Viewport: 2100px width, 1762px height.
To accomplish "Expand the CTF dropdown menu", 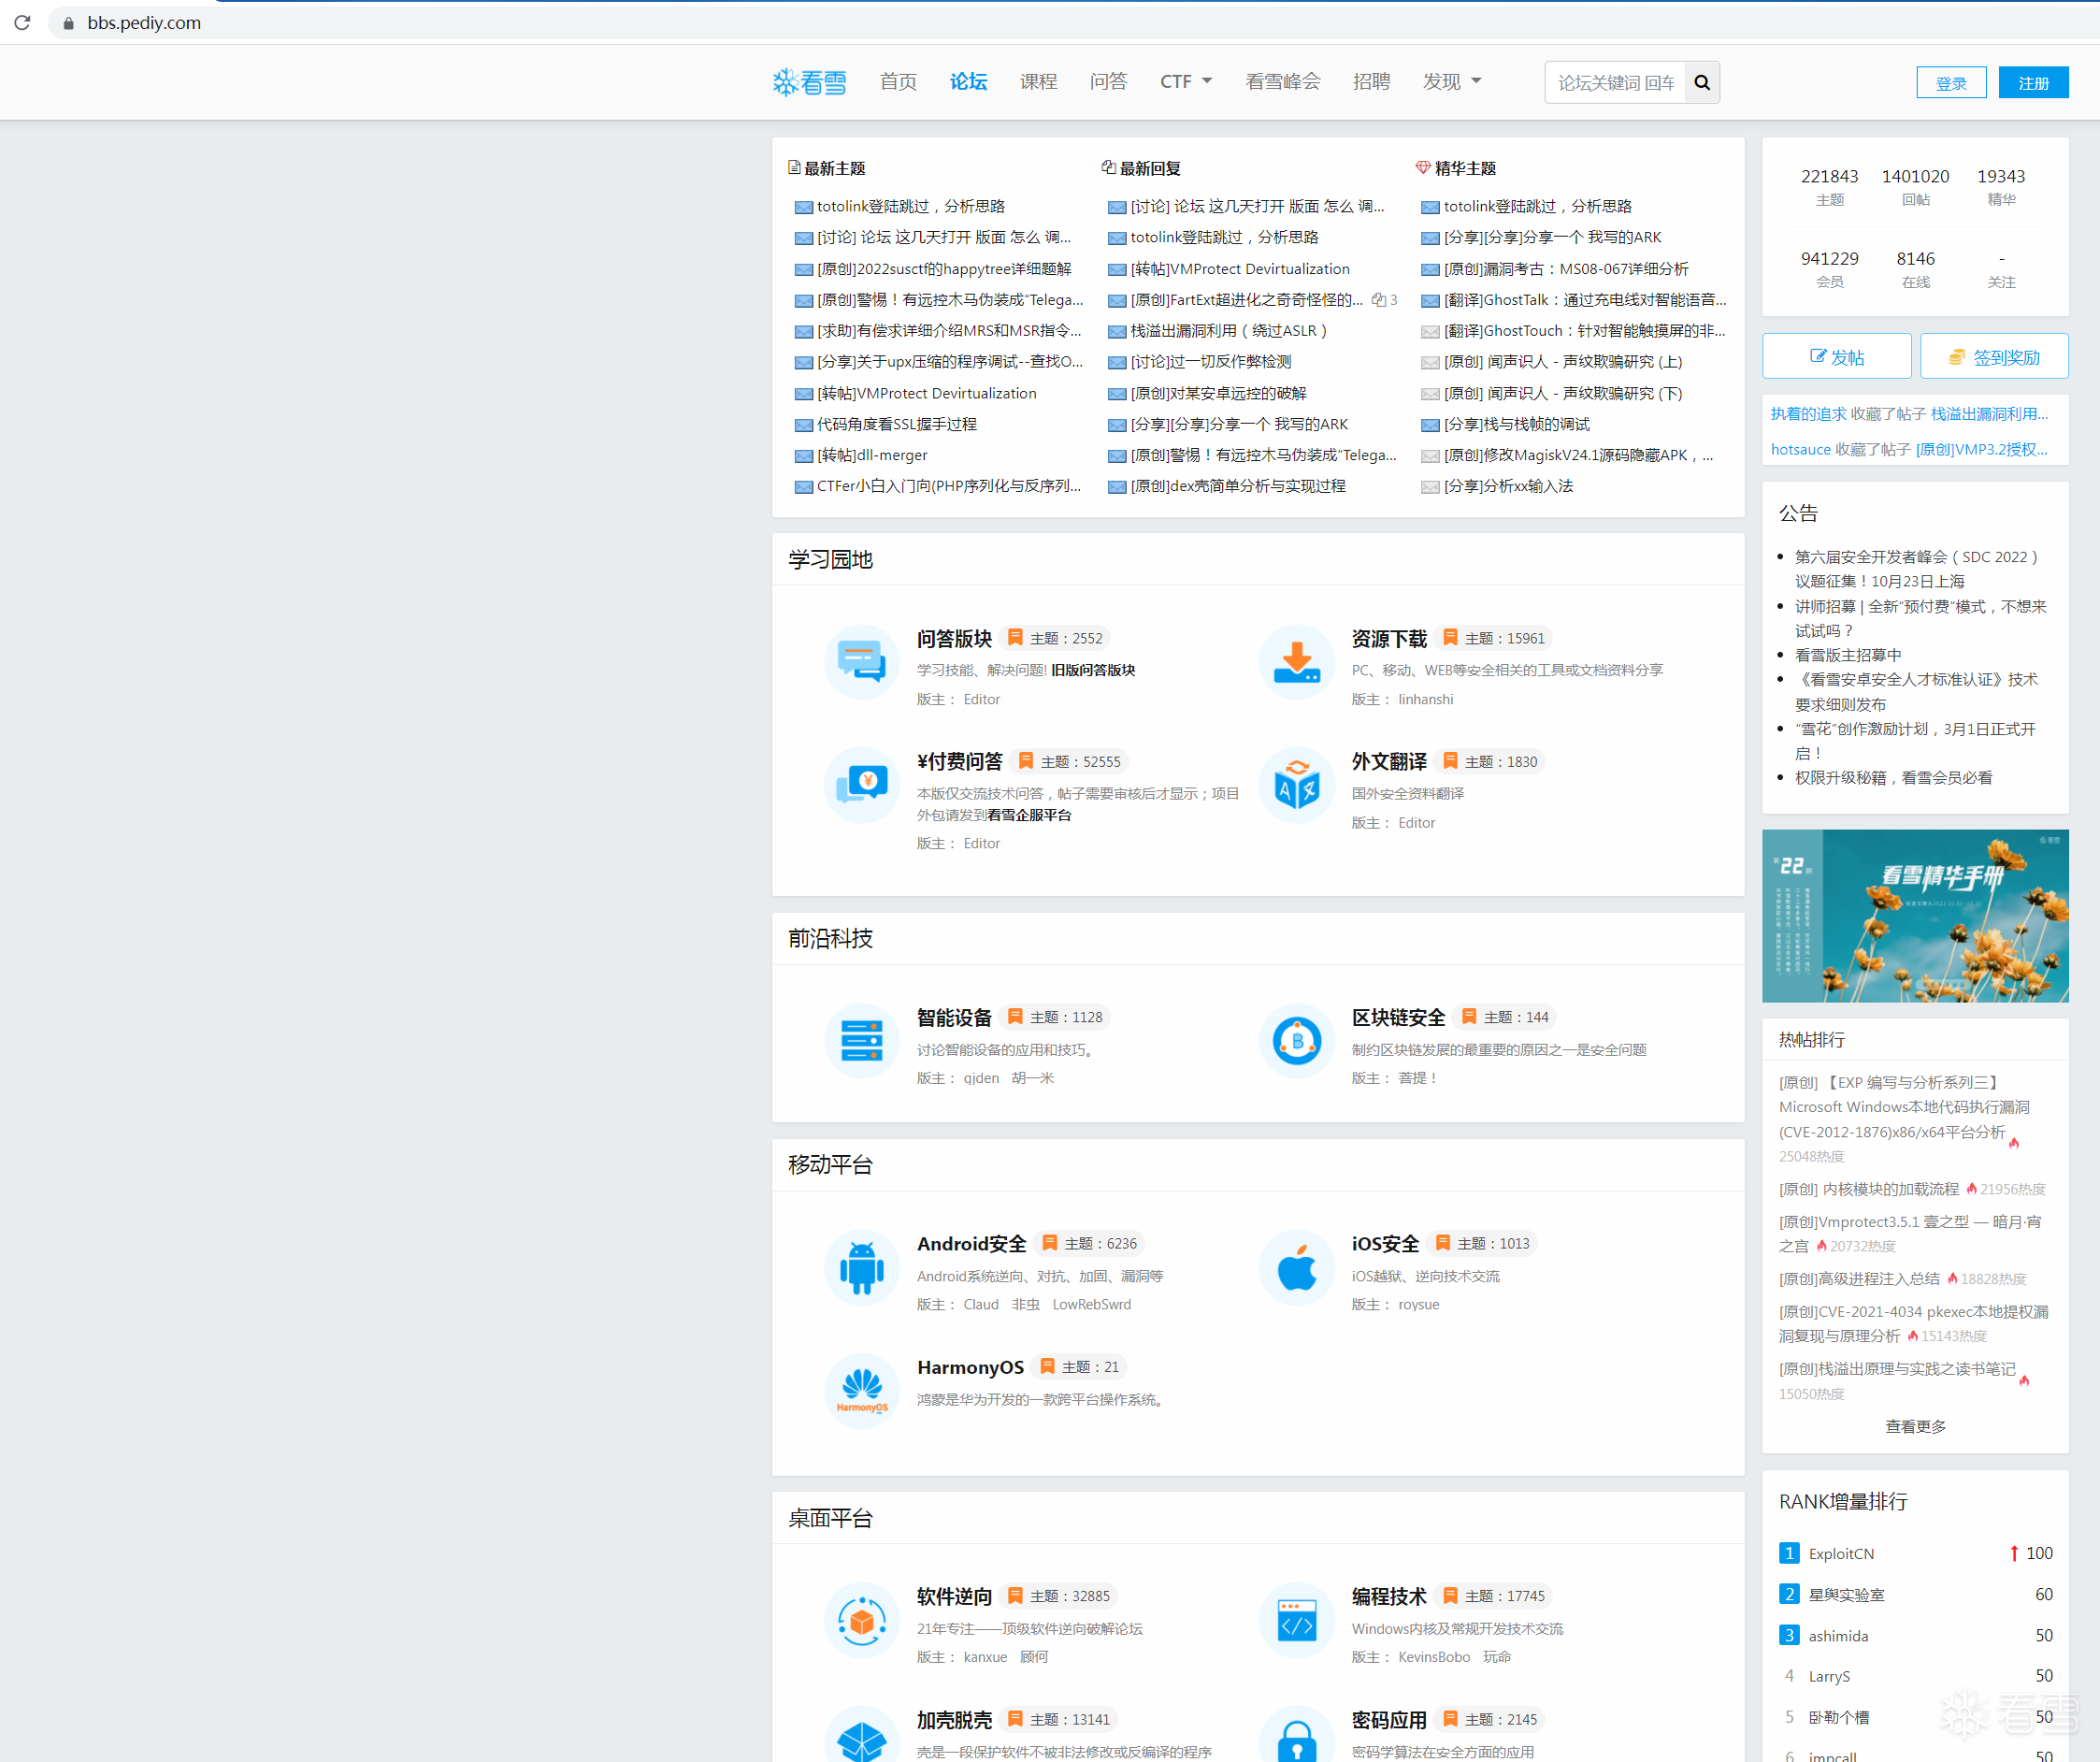I will [1185, 82].
